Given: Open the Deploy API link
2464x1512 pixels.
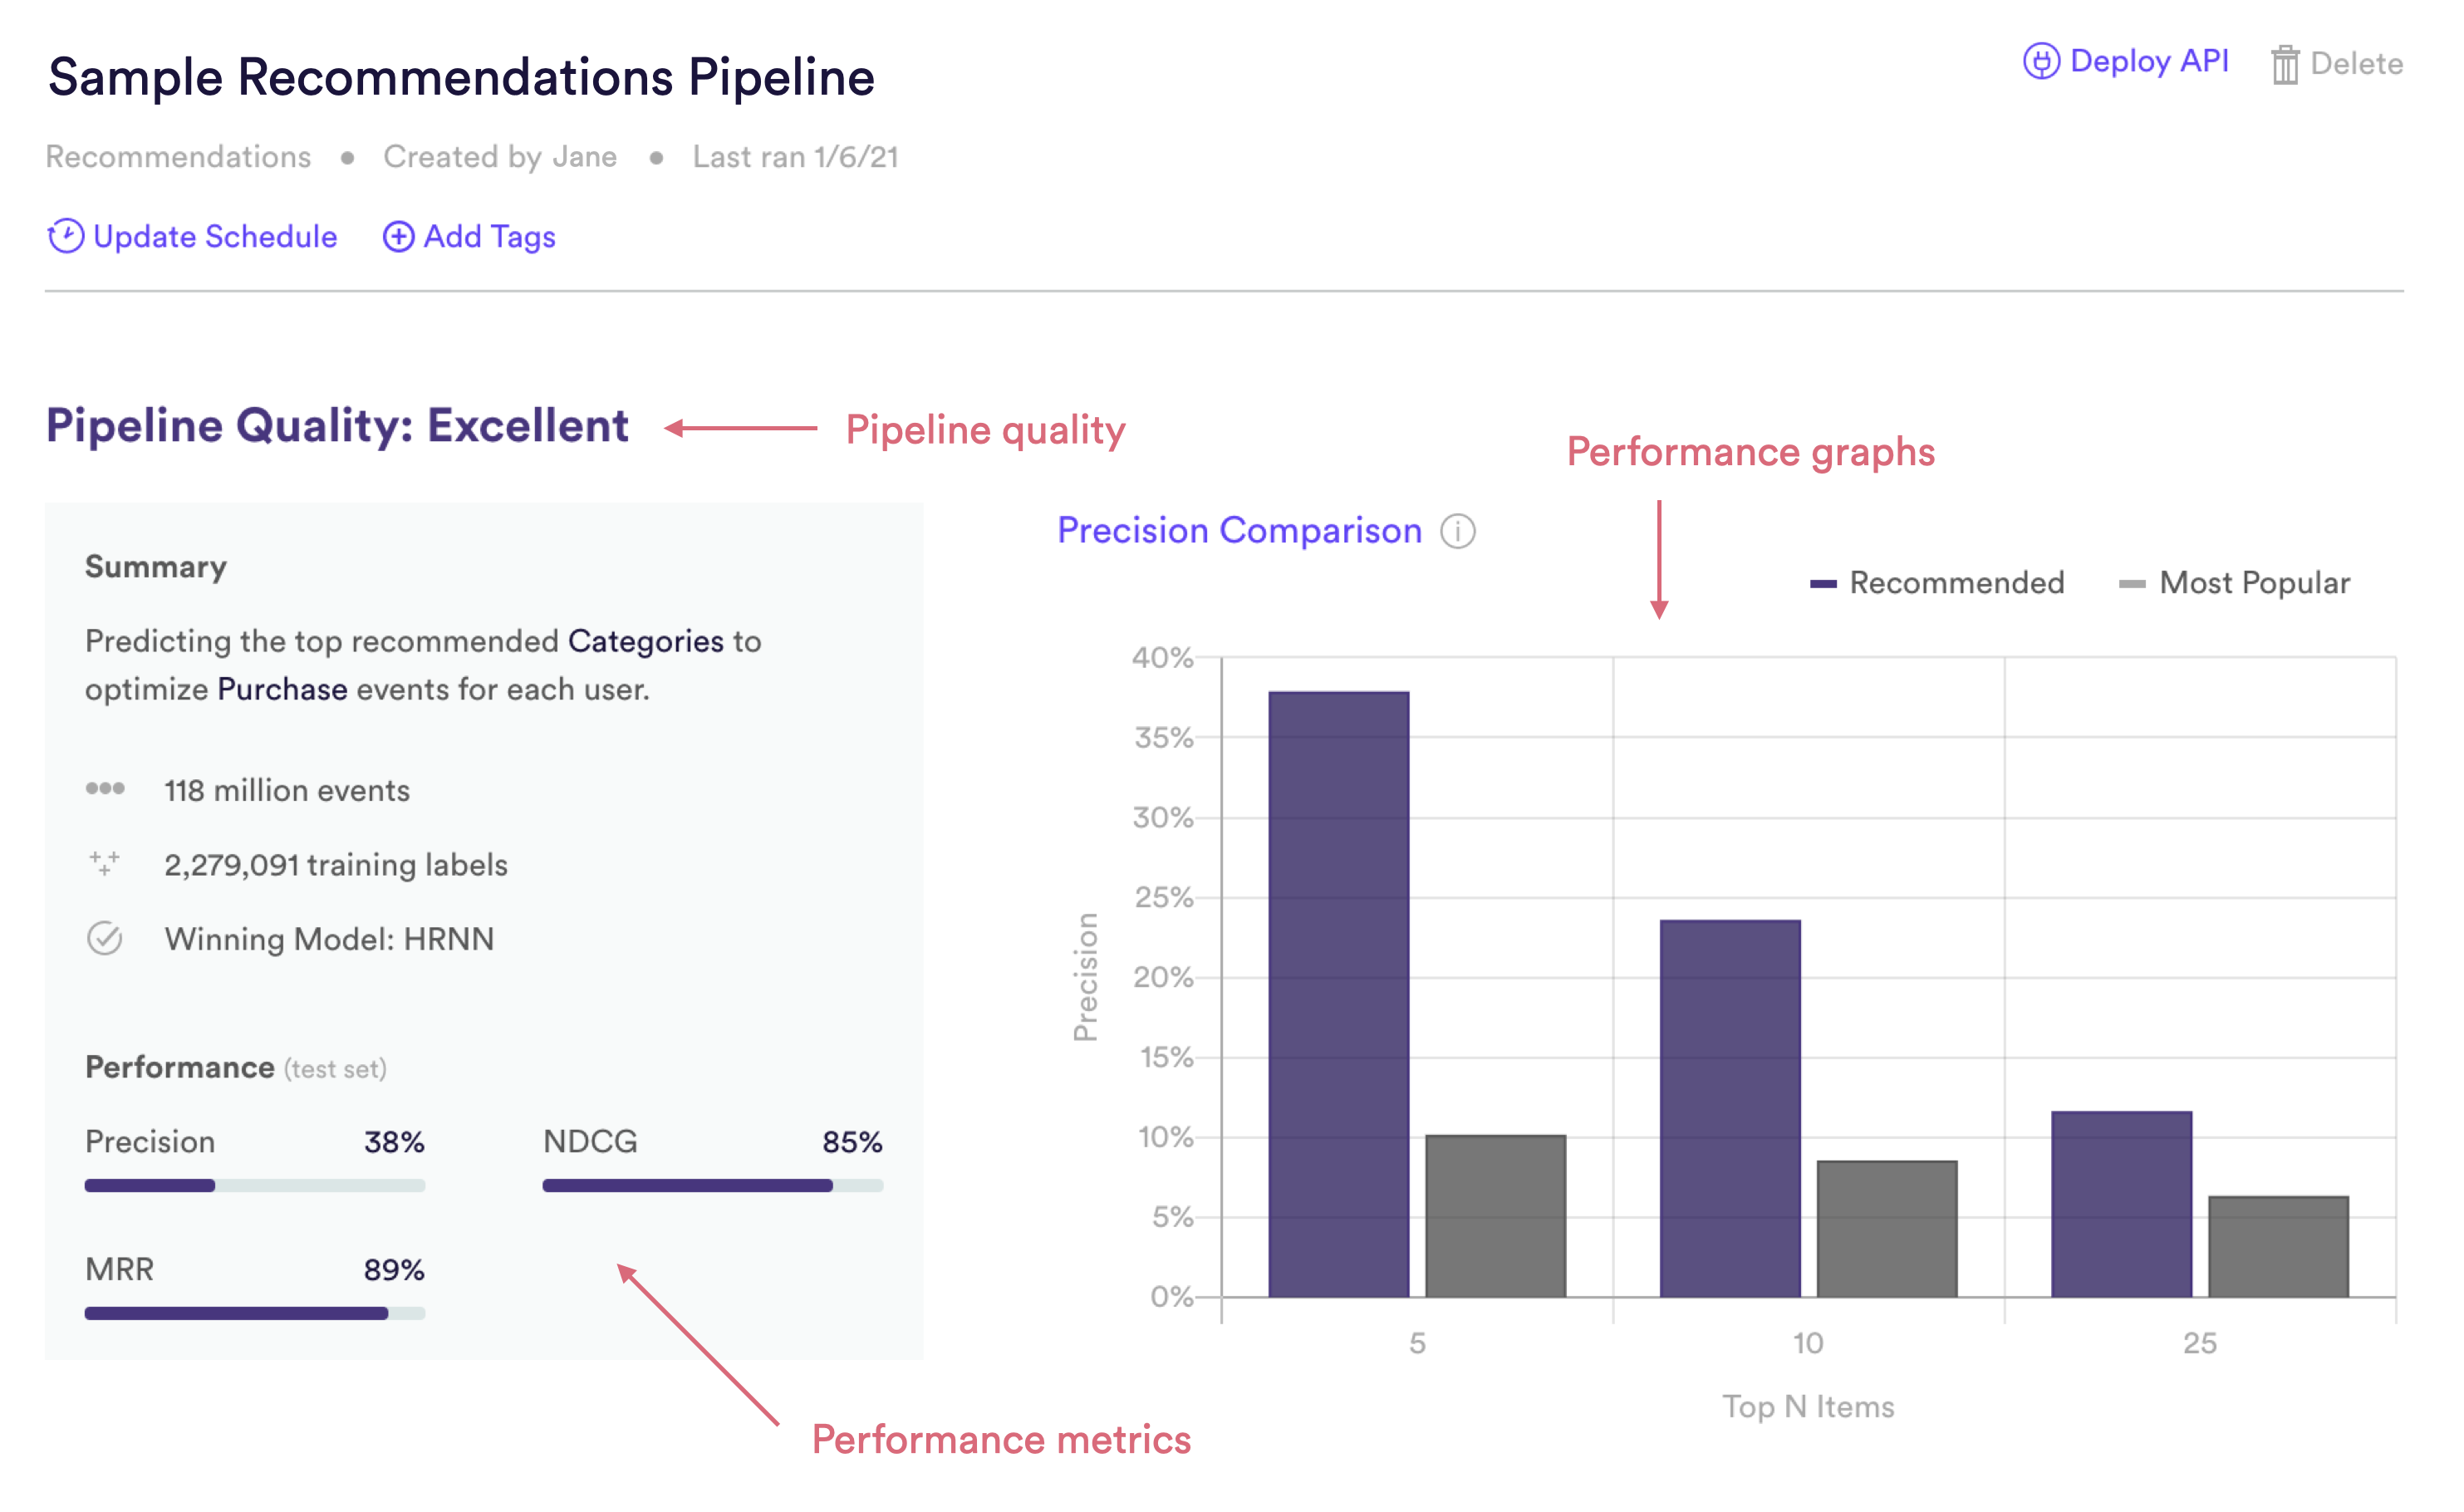Looking at the screenshot, I should point(2148,62).
